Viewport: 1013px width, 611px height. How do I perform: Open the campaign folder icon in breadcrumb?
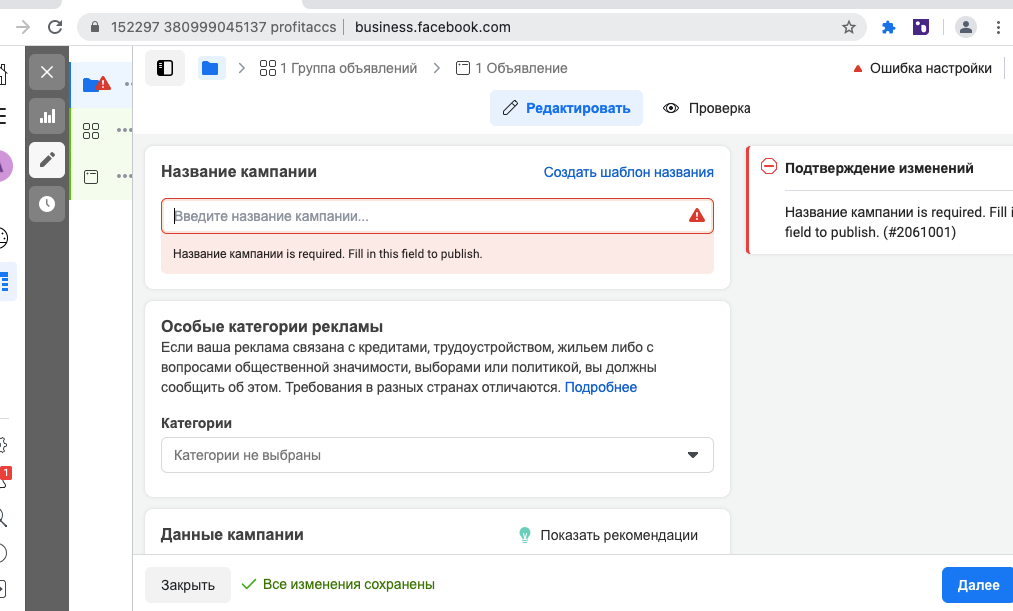[210, 68]
